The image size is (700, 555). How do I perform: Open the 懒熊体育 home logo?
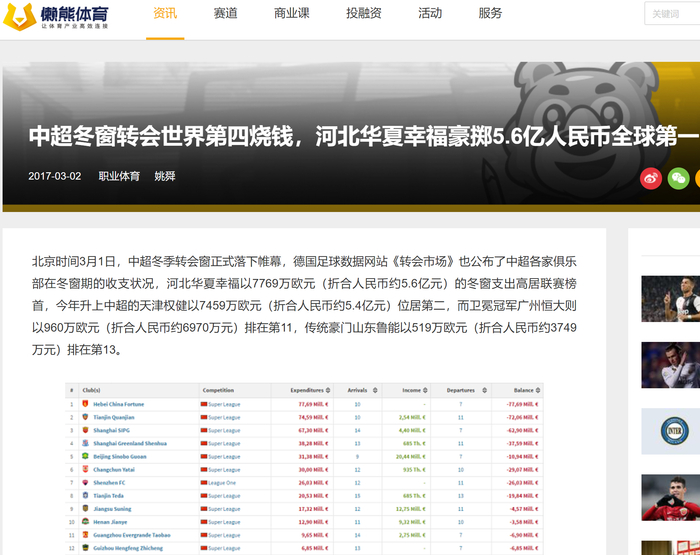pyautogui.click(x=55, y=17)
